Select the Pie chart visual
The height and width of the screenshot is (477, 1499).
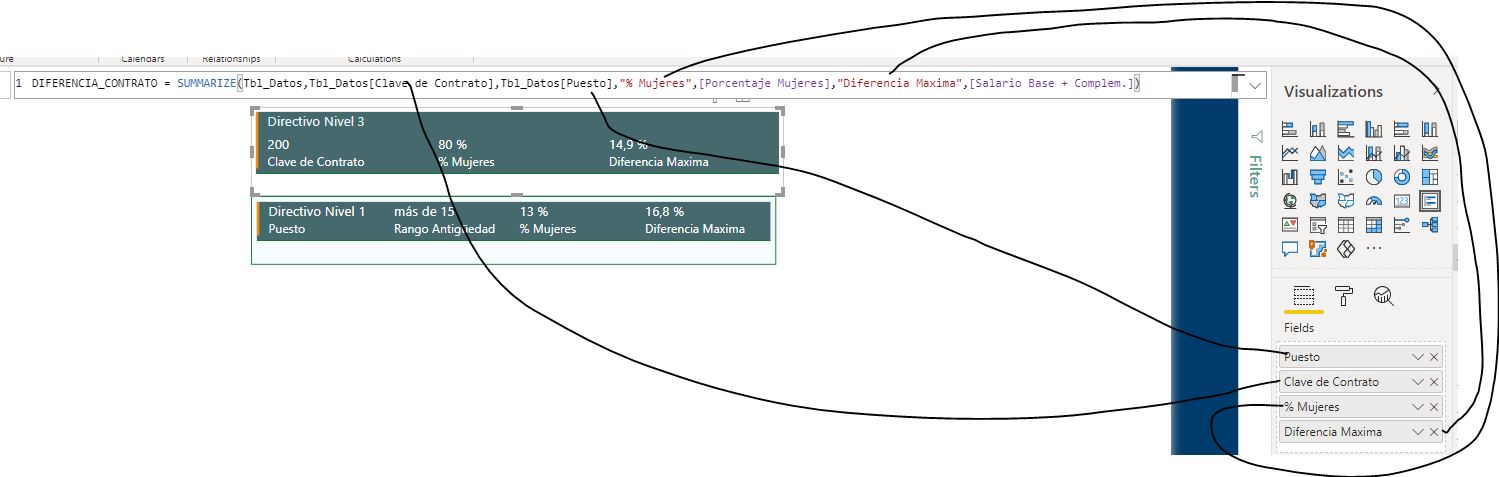(x=1374, y=177)
